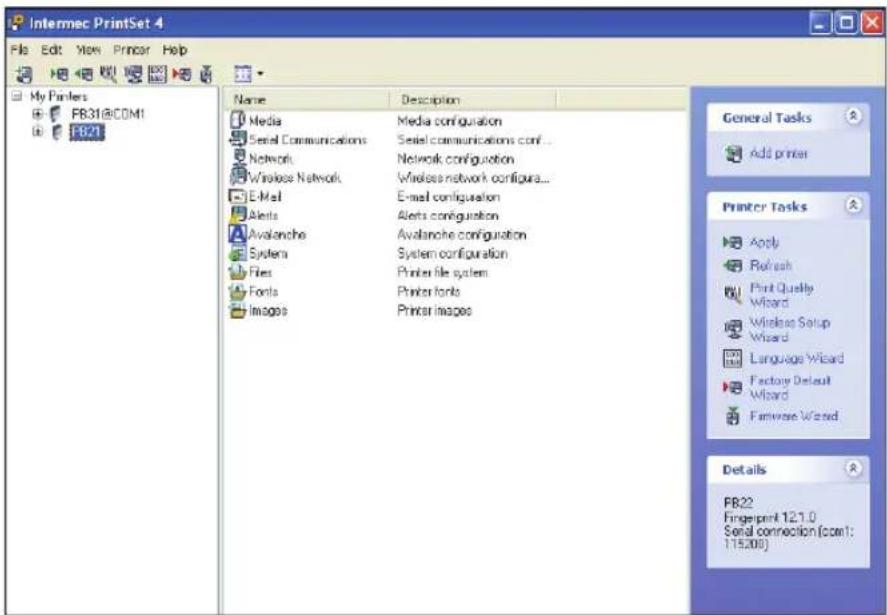Screen dimensions: 887x615
Task: Click the "E-mail configuration" description text
Action: click(449, 197)
